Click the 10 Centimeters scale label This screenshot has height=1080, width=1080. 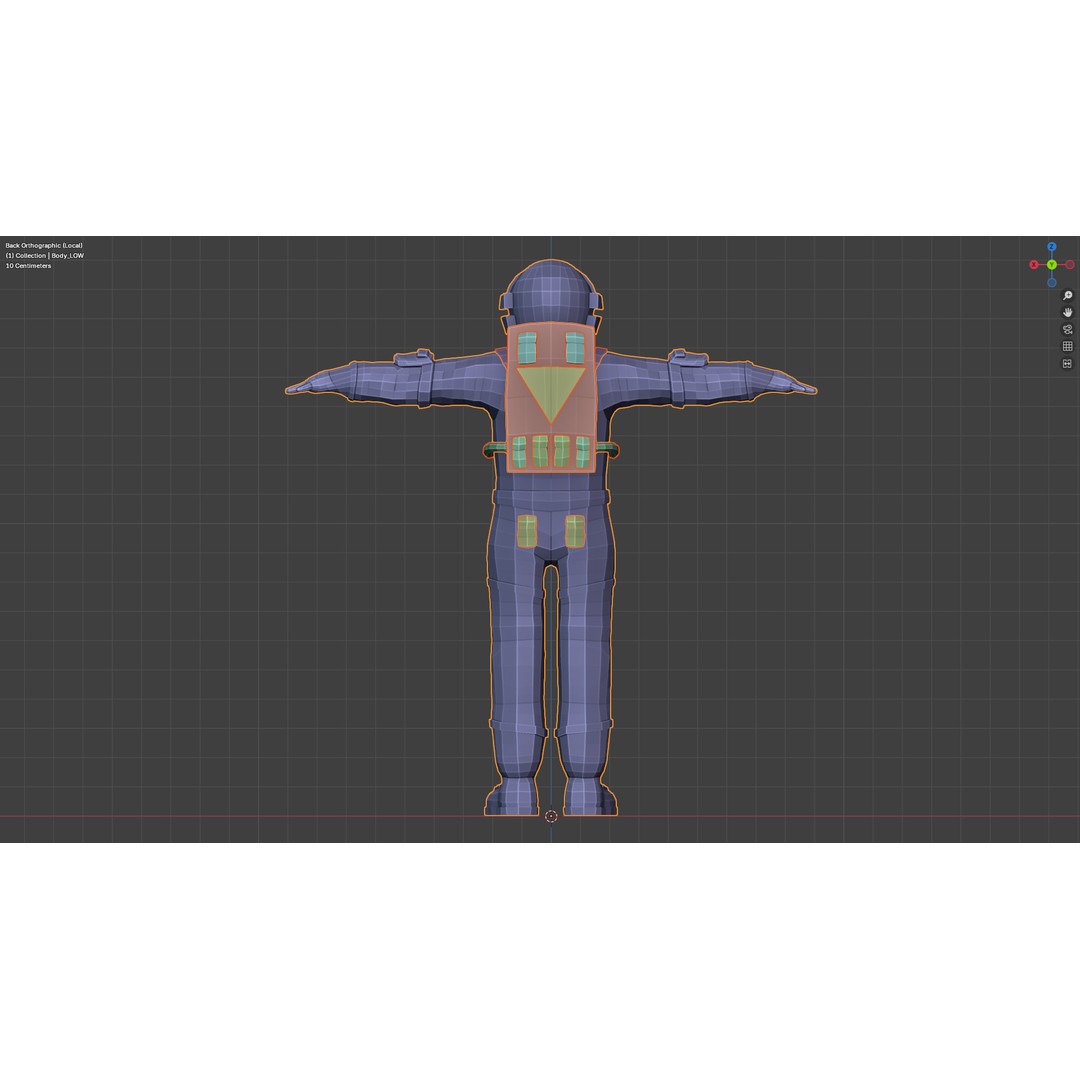click(x=30, y=265)
